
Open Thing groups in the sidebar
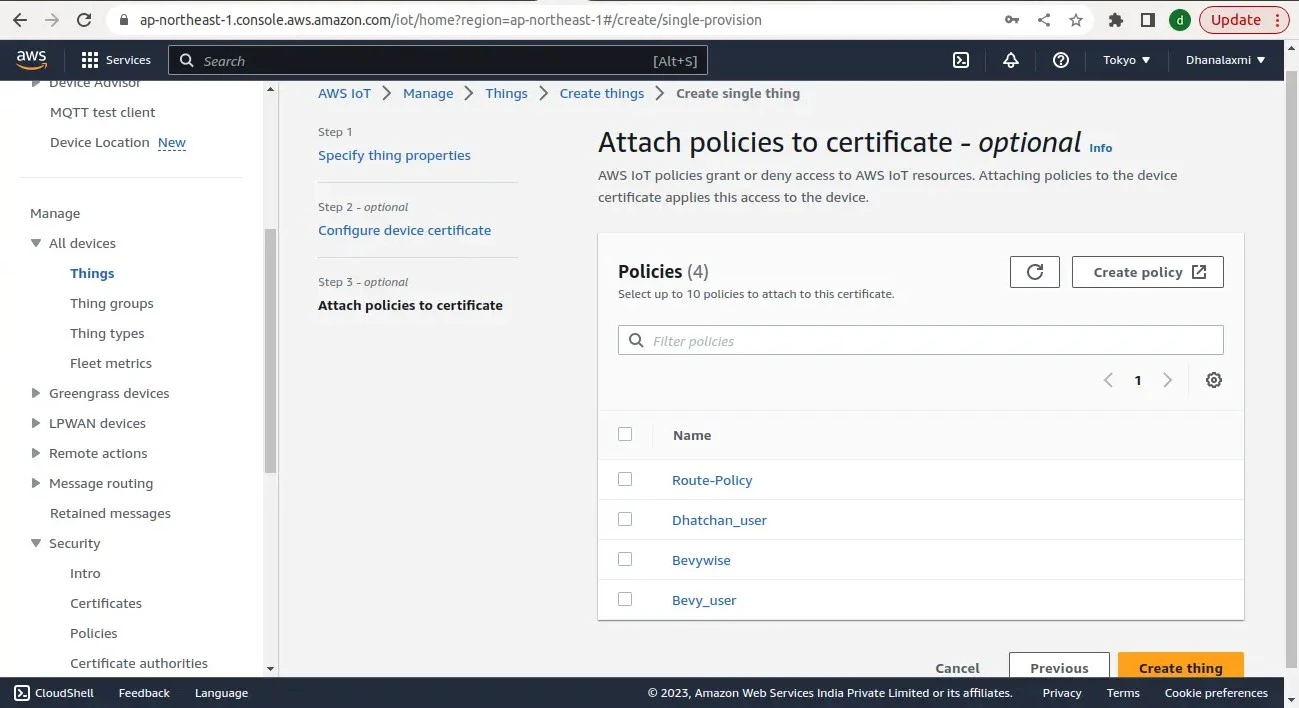(x=112, y=303)
